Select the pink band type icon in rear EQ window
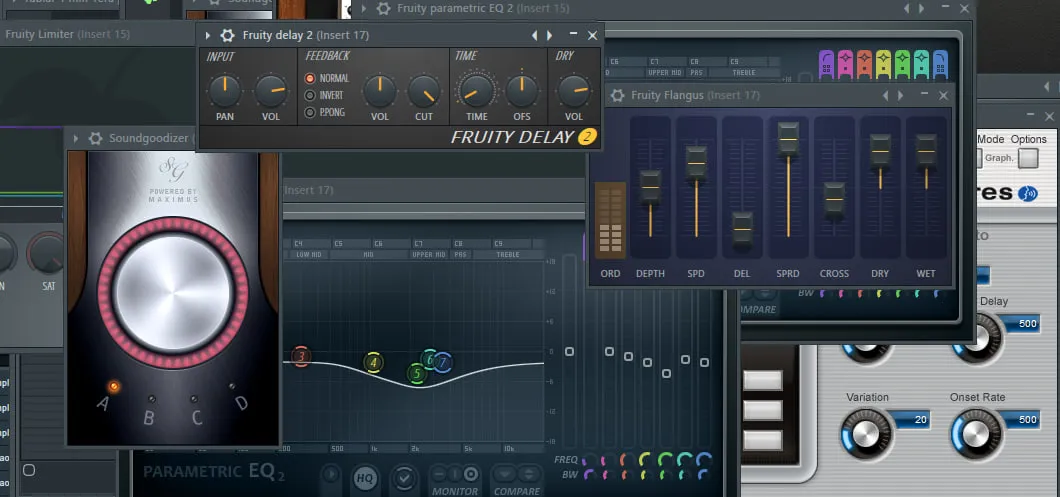Viewport: 1060px width, 497px height. point(845,64)
